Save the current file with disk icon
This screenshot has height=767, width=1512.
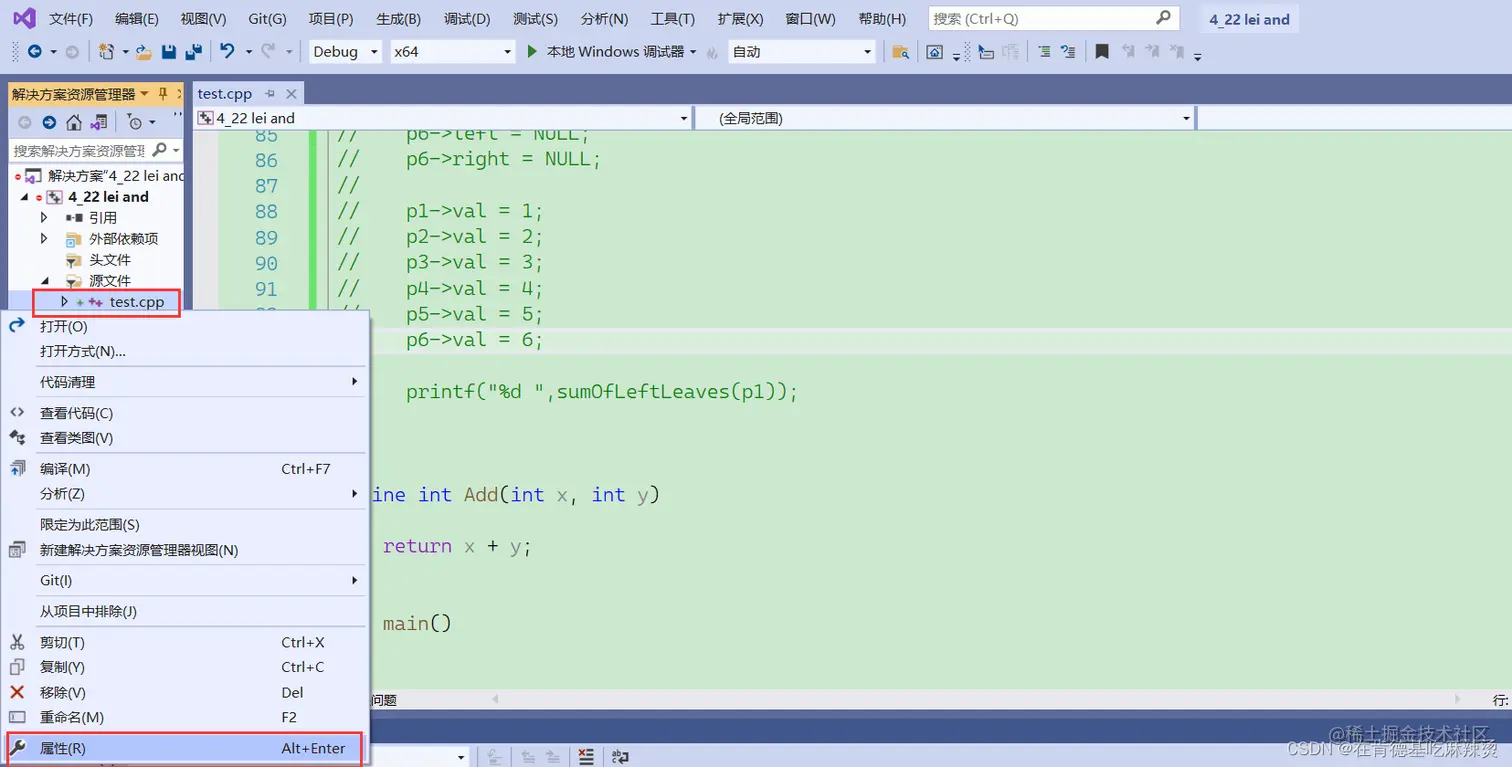click(169, 52)
